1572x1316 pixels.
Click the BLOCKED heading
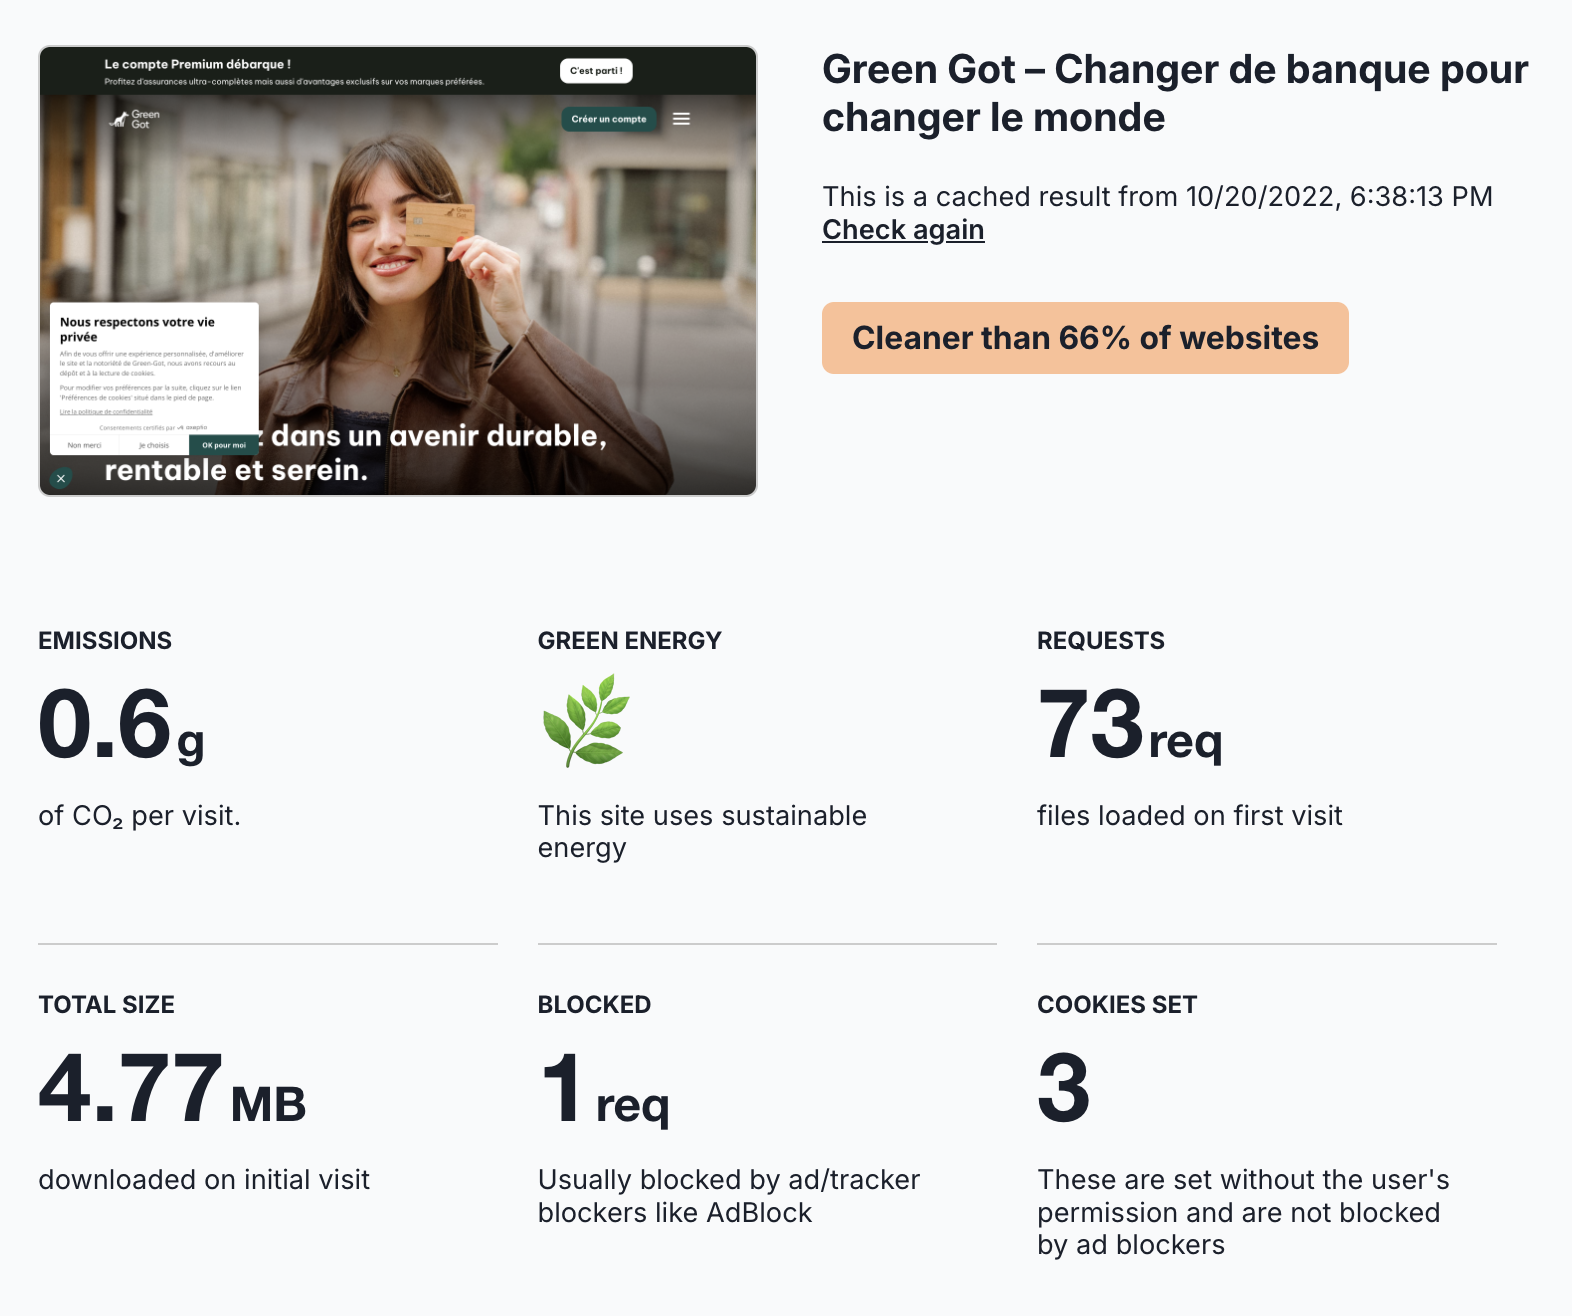point(594,1005)
